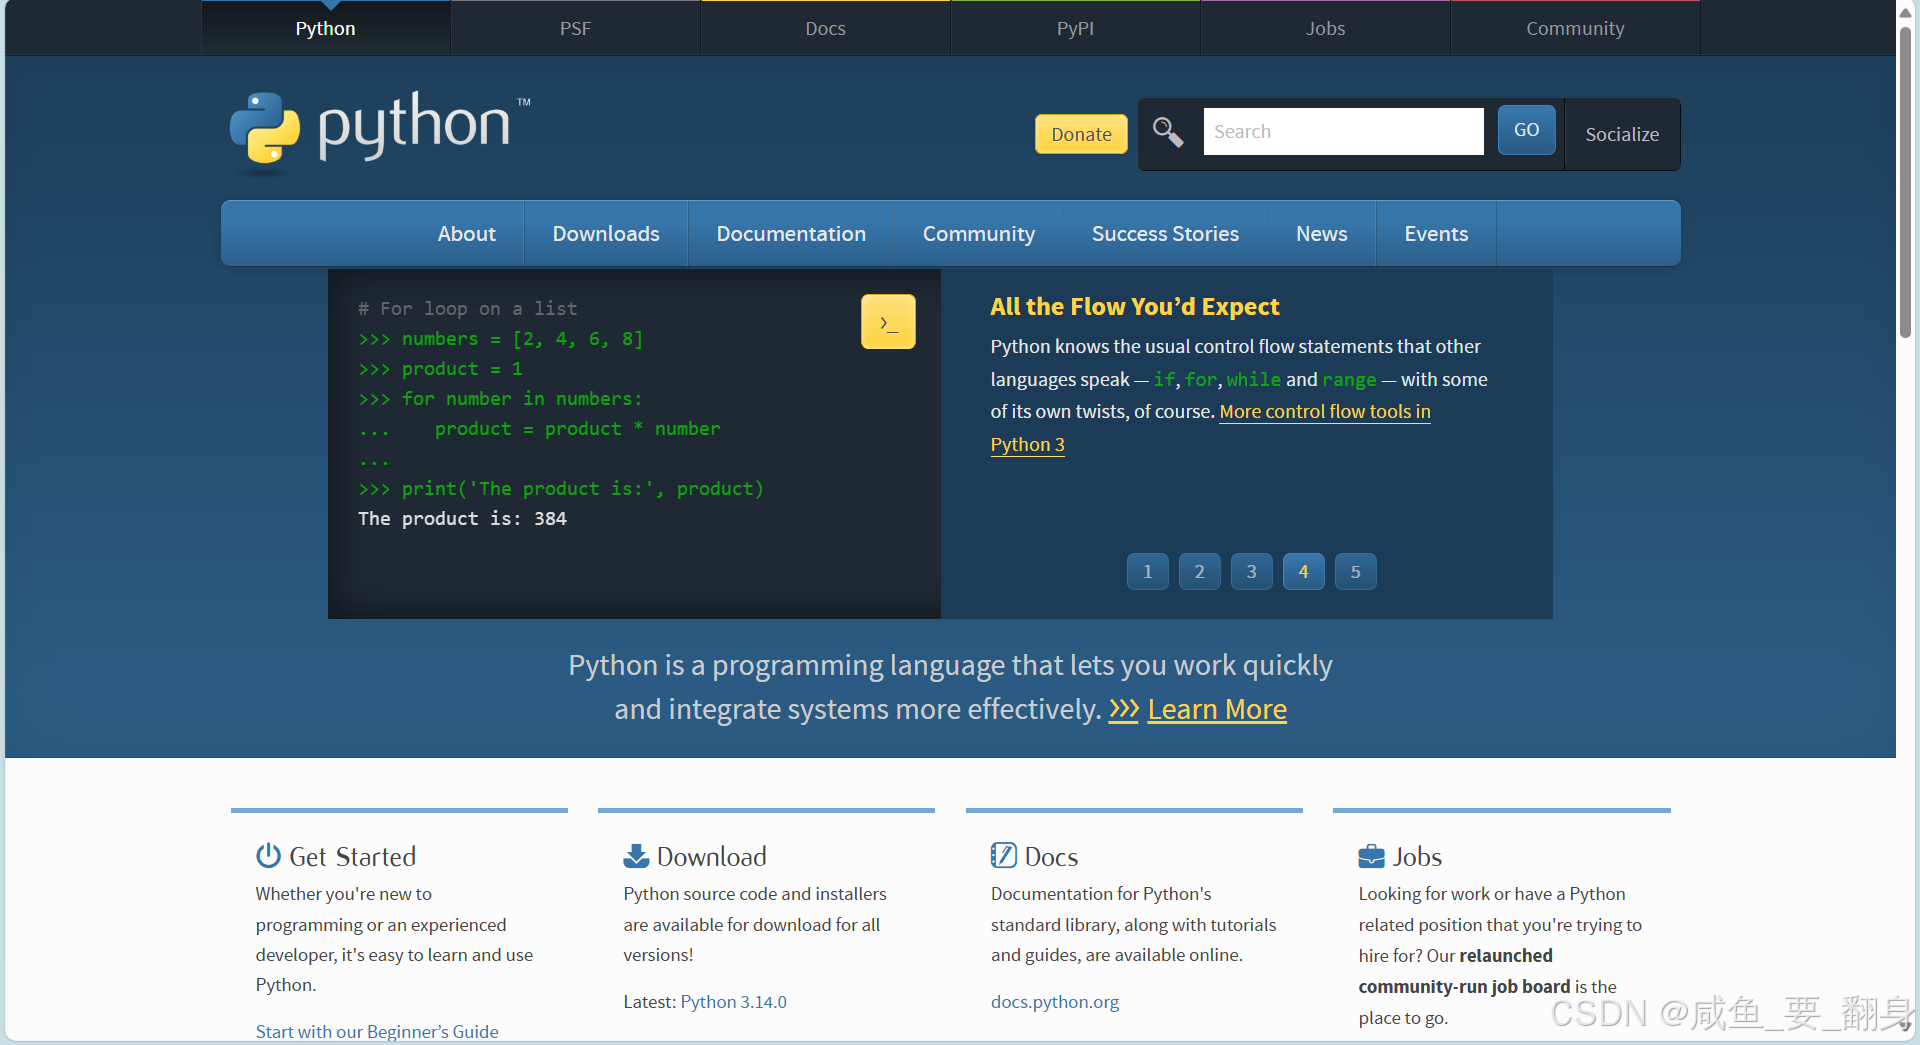Open the Jobs top tab
The image size is (1920, 1045).
coord(1325,28)
